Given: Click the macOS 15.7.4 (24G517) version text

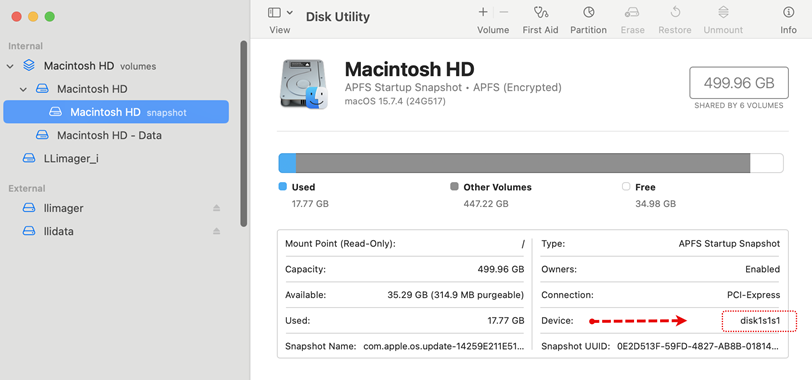Looking at the screenshot, I should 395,101.
